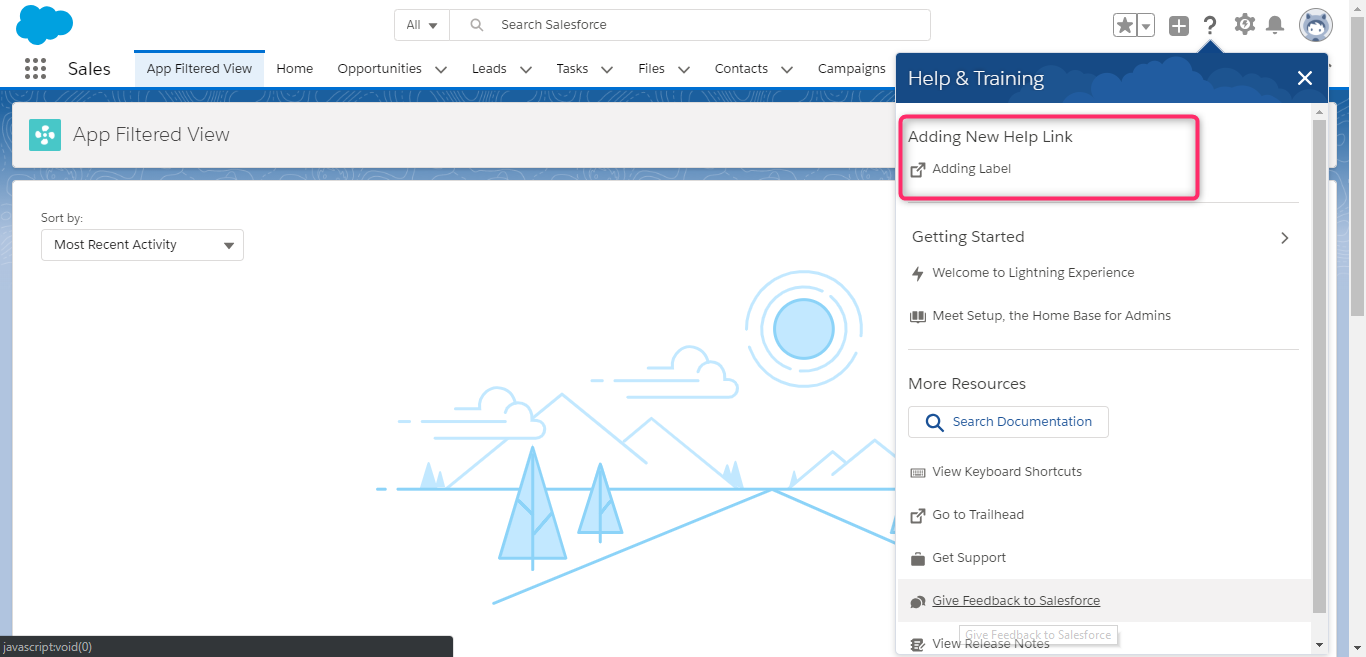The height and width of the screenshot is (657, 1366).
Task: Open the Files tab
Action: [x=651, y=69]
